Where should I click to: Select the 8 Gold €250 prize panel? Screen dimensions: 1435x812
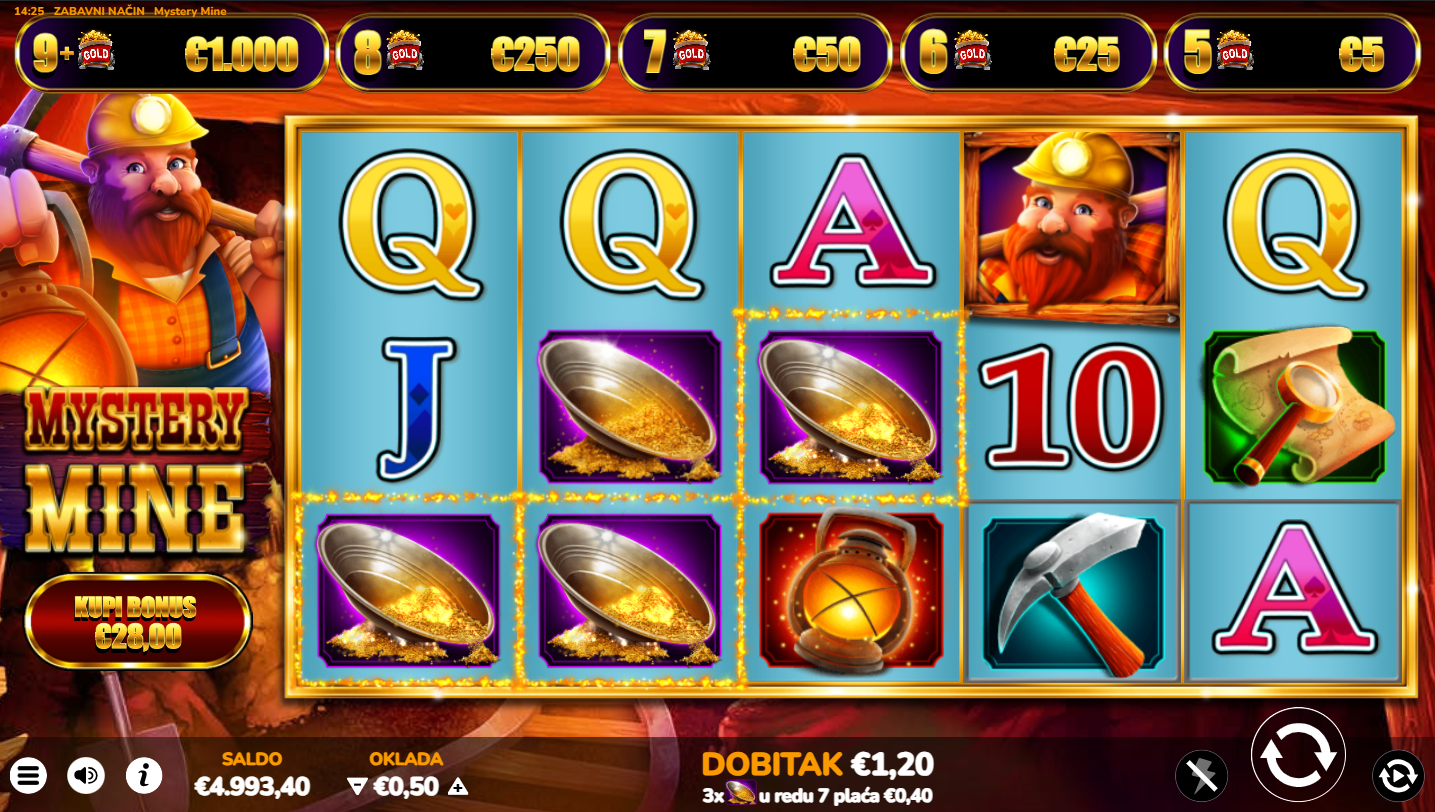473,53
